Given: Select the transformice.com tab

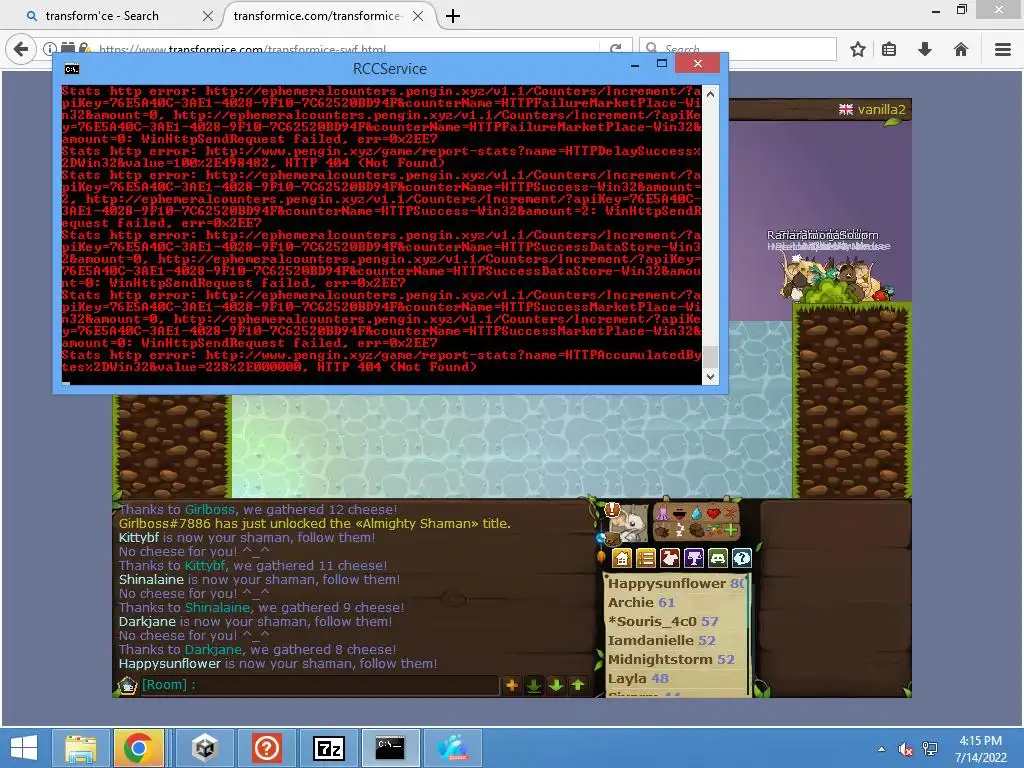Looking at the screenshot, I should (x=318, y=16).
